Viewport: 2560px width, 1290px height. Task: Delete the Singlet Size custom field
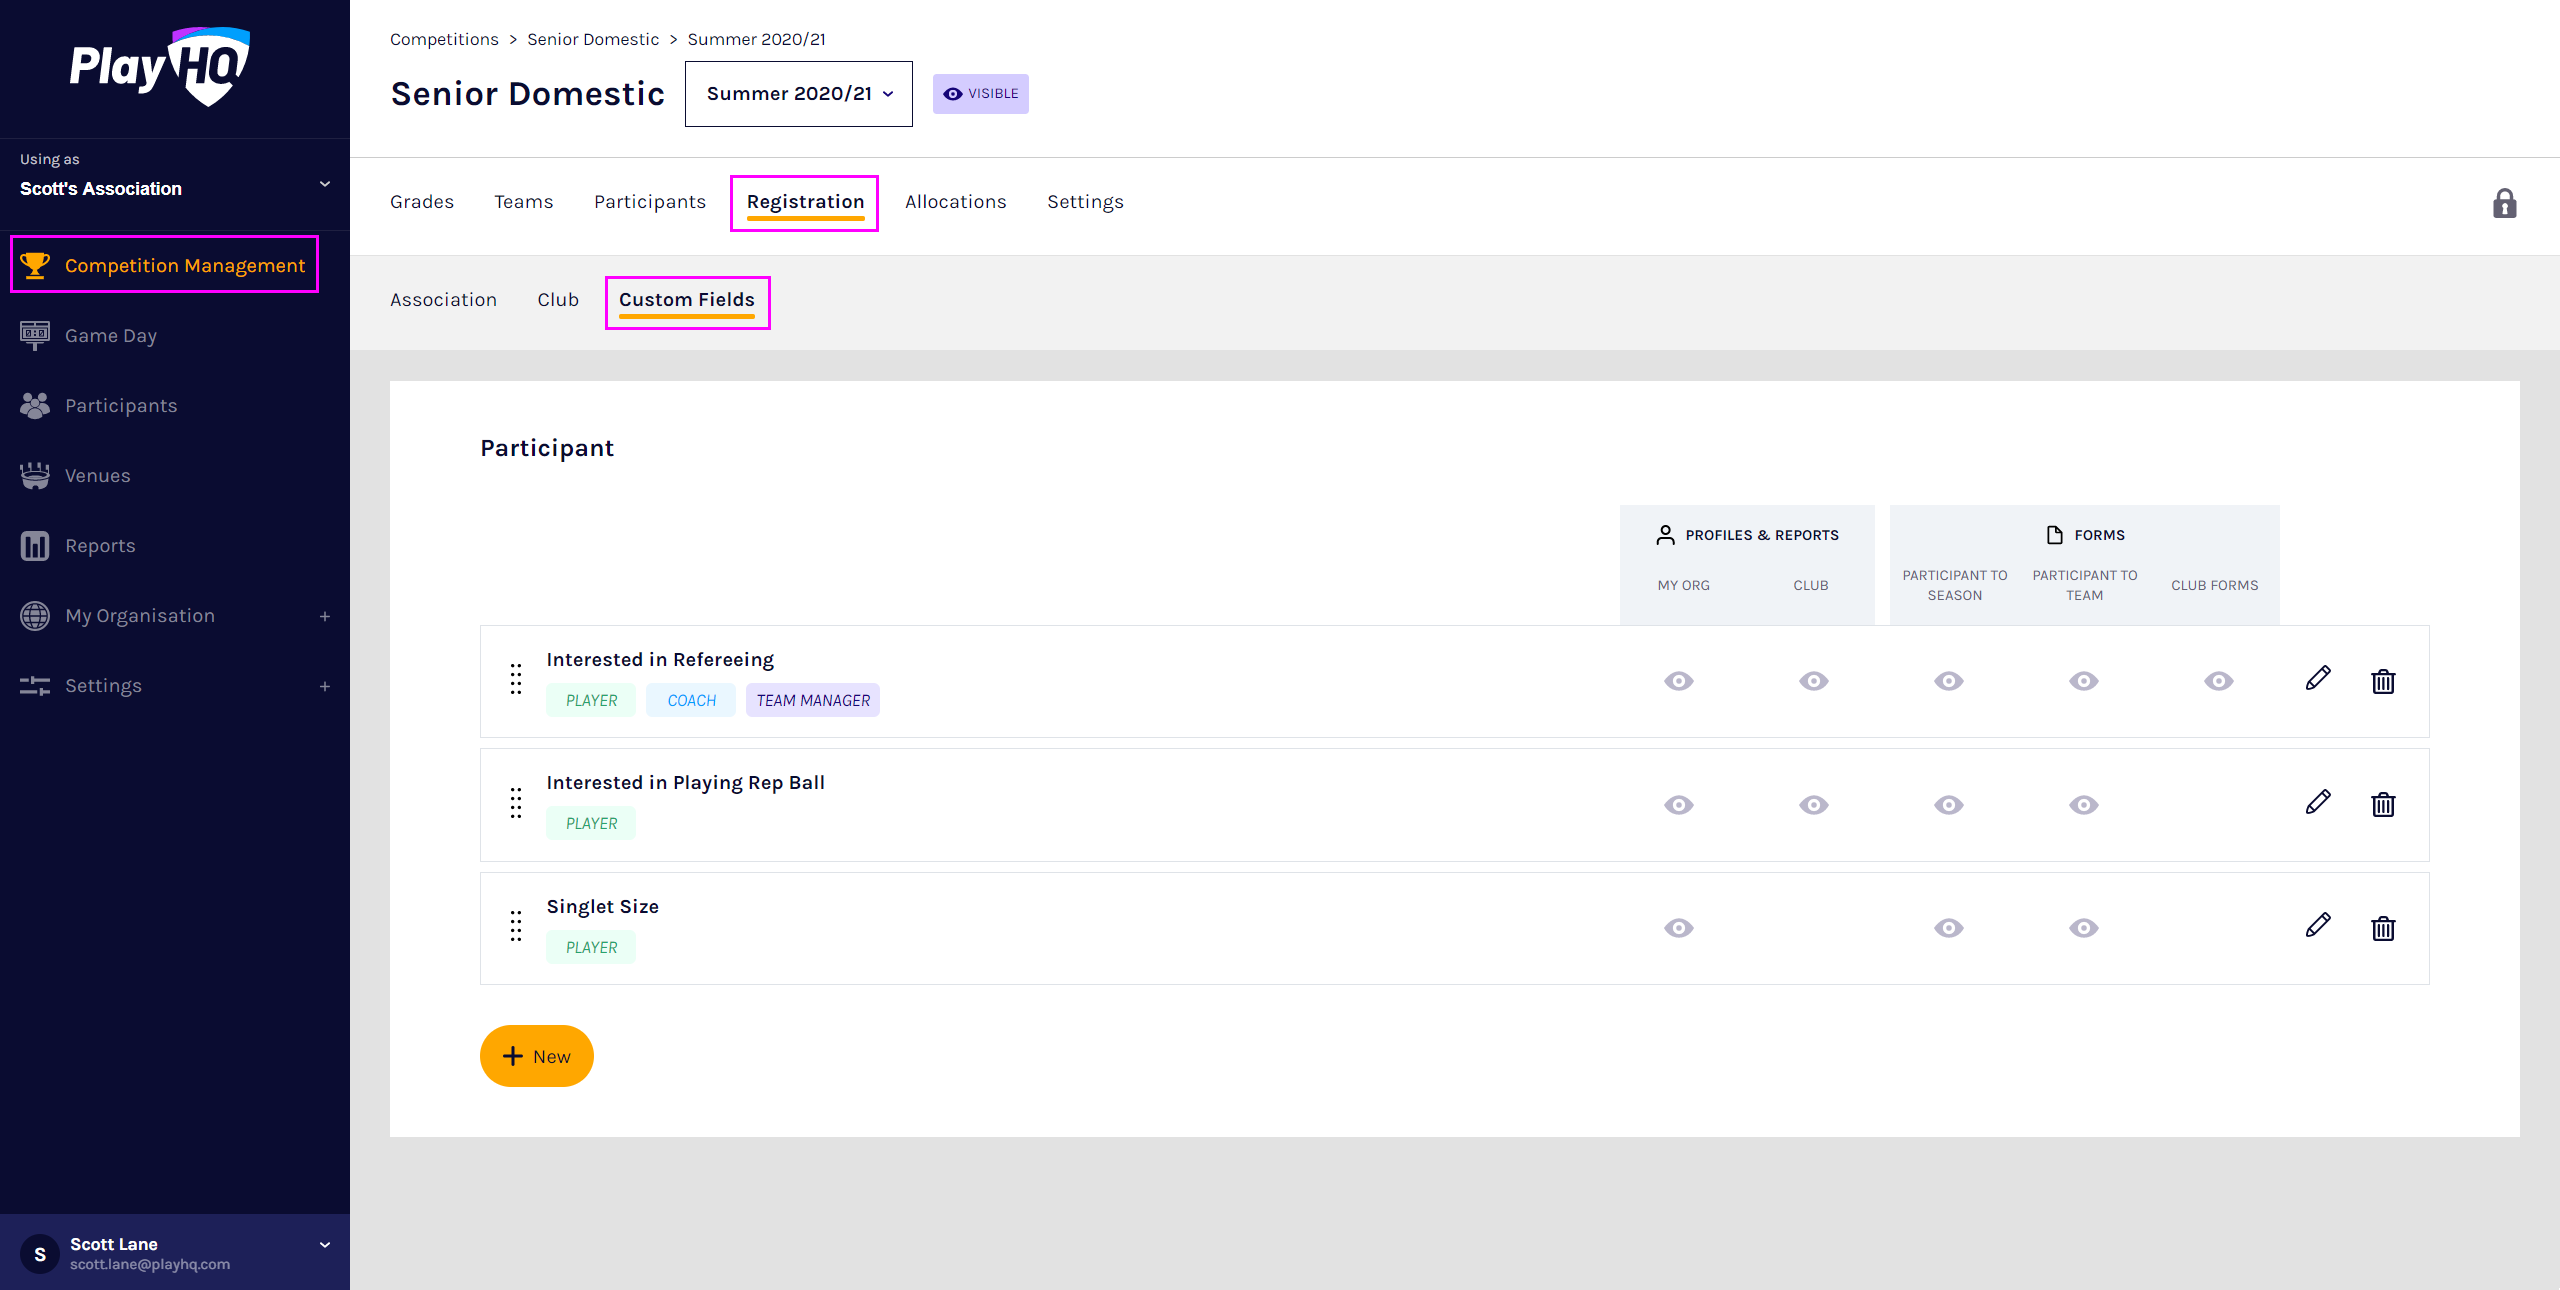tap(2383, 928)
